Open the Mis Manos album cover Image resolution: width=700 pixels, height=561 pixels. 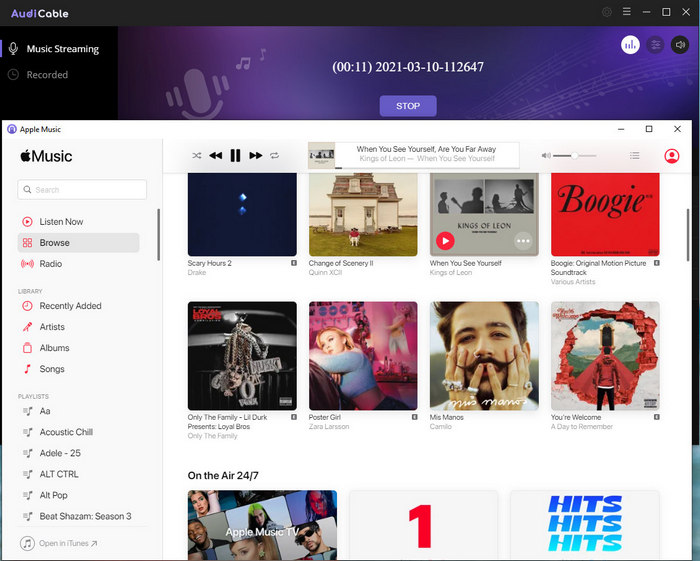point(484,356)
